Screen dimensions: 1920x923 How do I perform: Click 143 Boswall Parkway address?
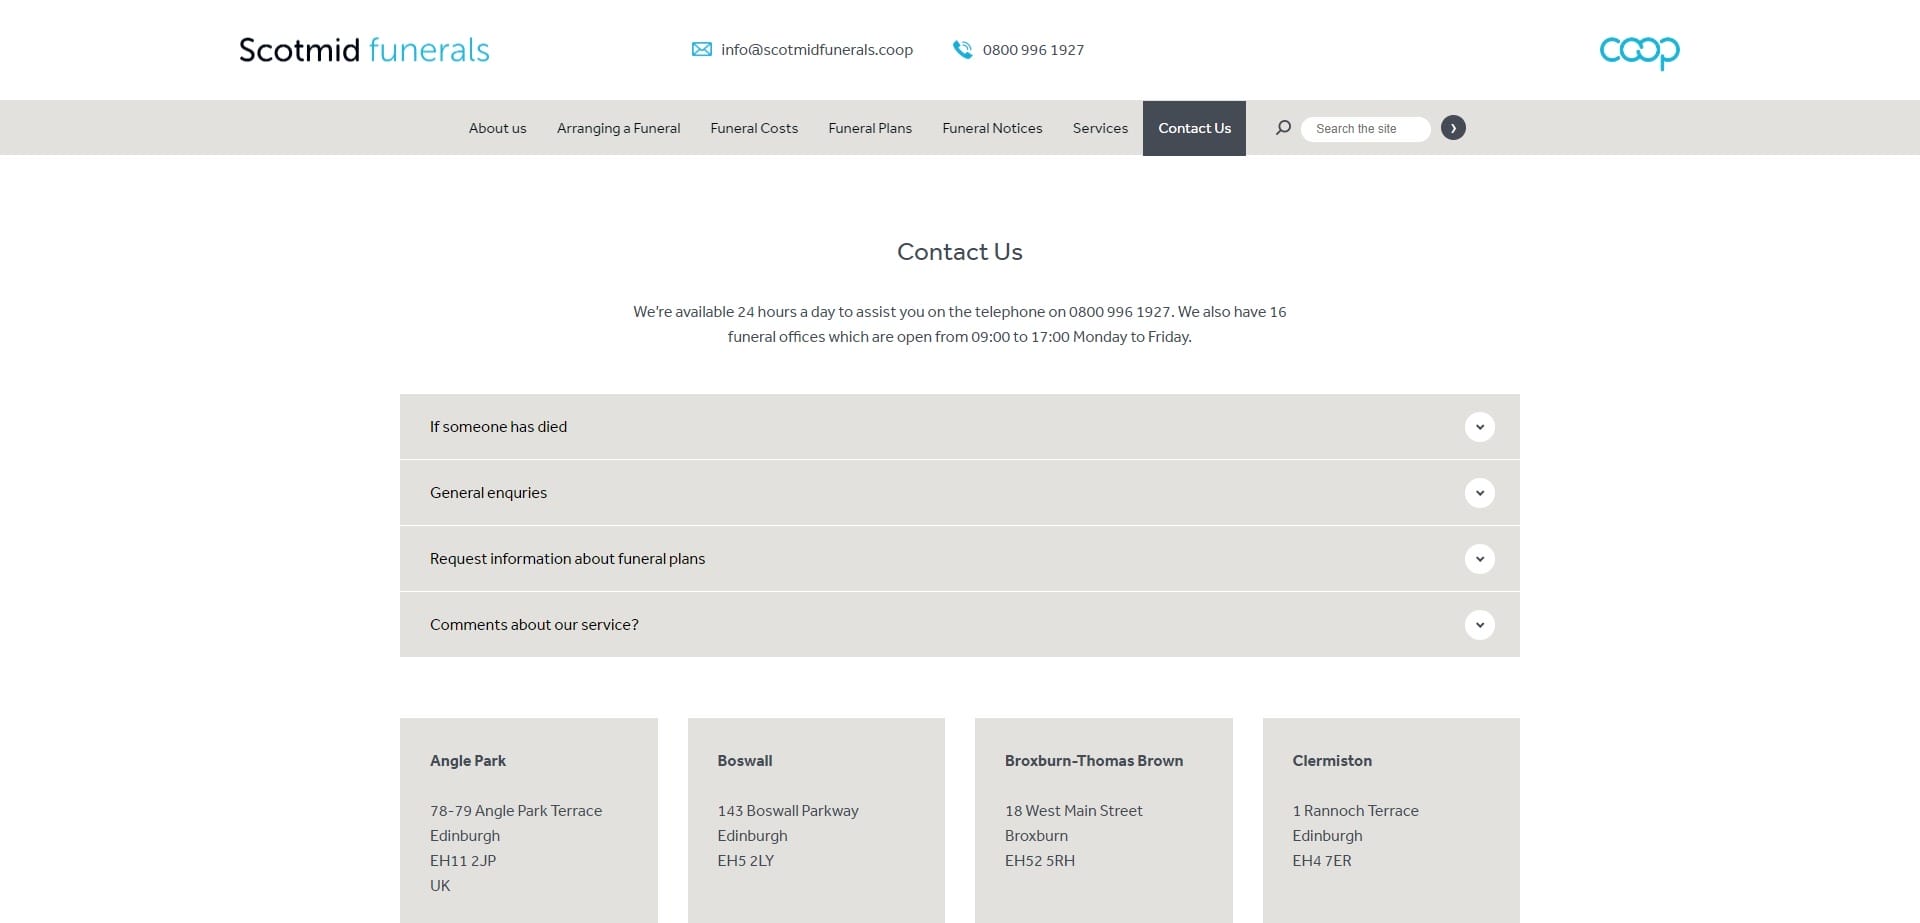coord(788,811)
